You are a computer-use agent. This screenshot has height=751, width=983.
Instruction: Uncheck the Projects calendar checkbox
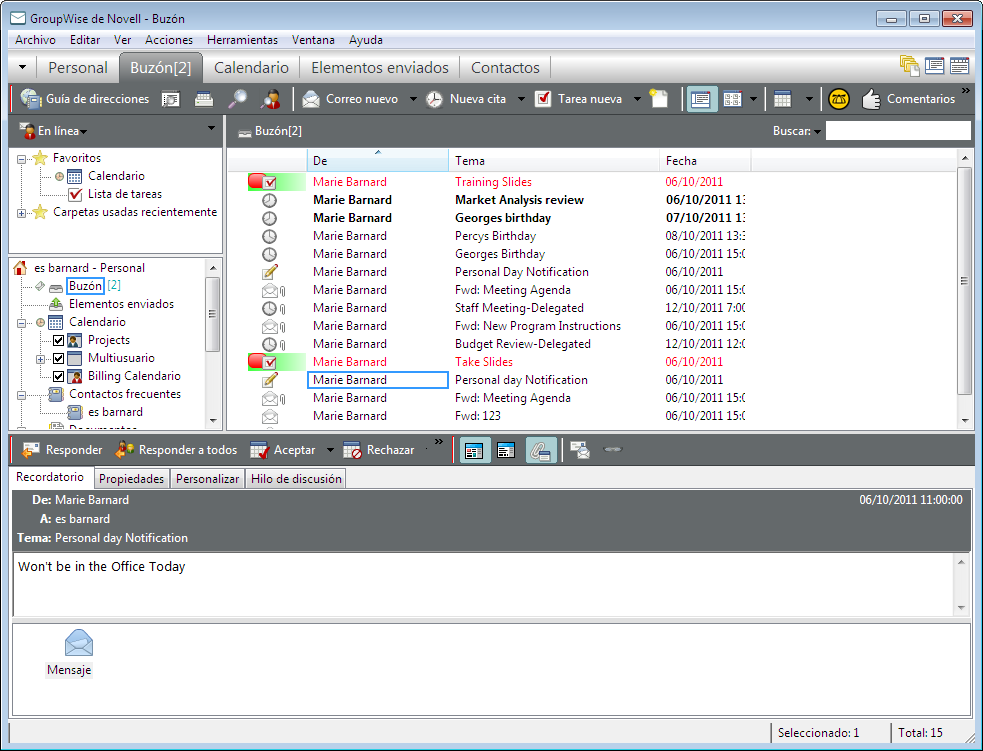tap(58, 340)
